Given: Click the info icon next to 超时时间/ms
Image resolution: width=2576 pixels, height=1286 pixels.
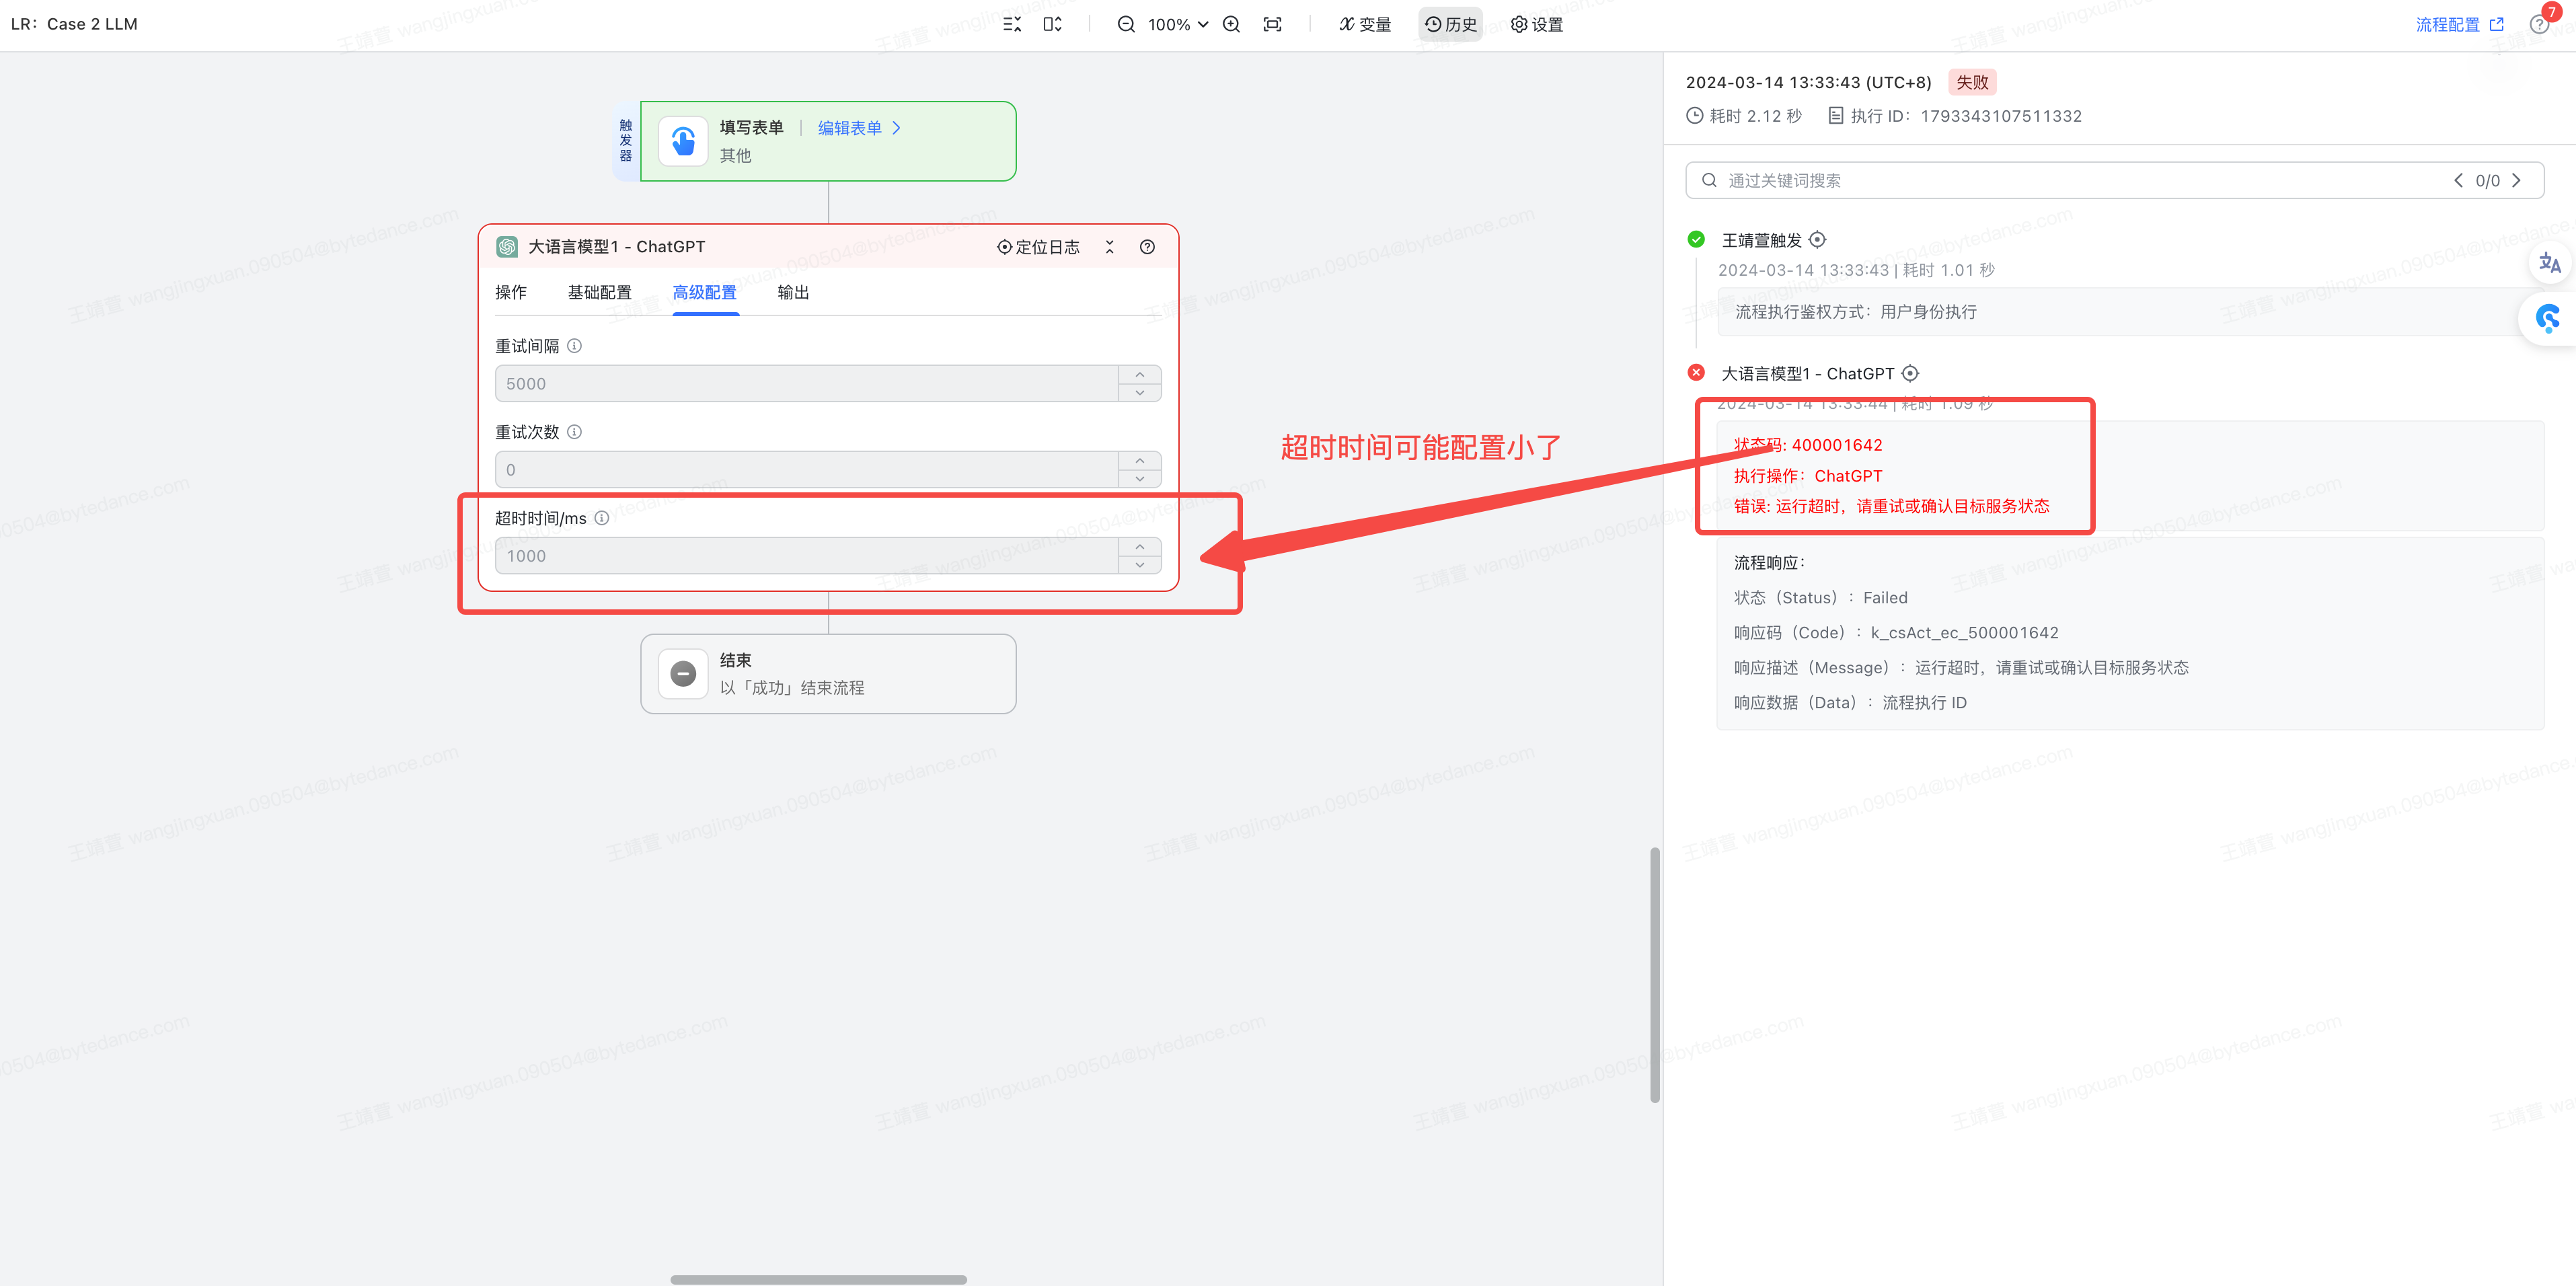Looking at the screenshot, I should [602, 518].
